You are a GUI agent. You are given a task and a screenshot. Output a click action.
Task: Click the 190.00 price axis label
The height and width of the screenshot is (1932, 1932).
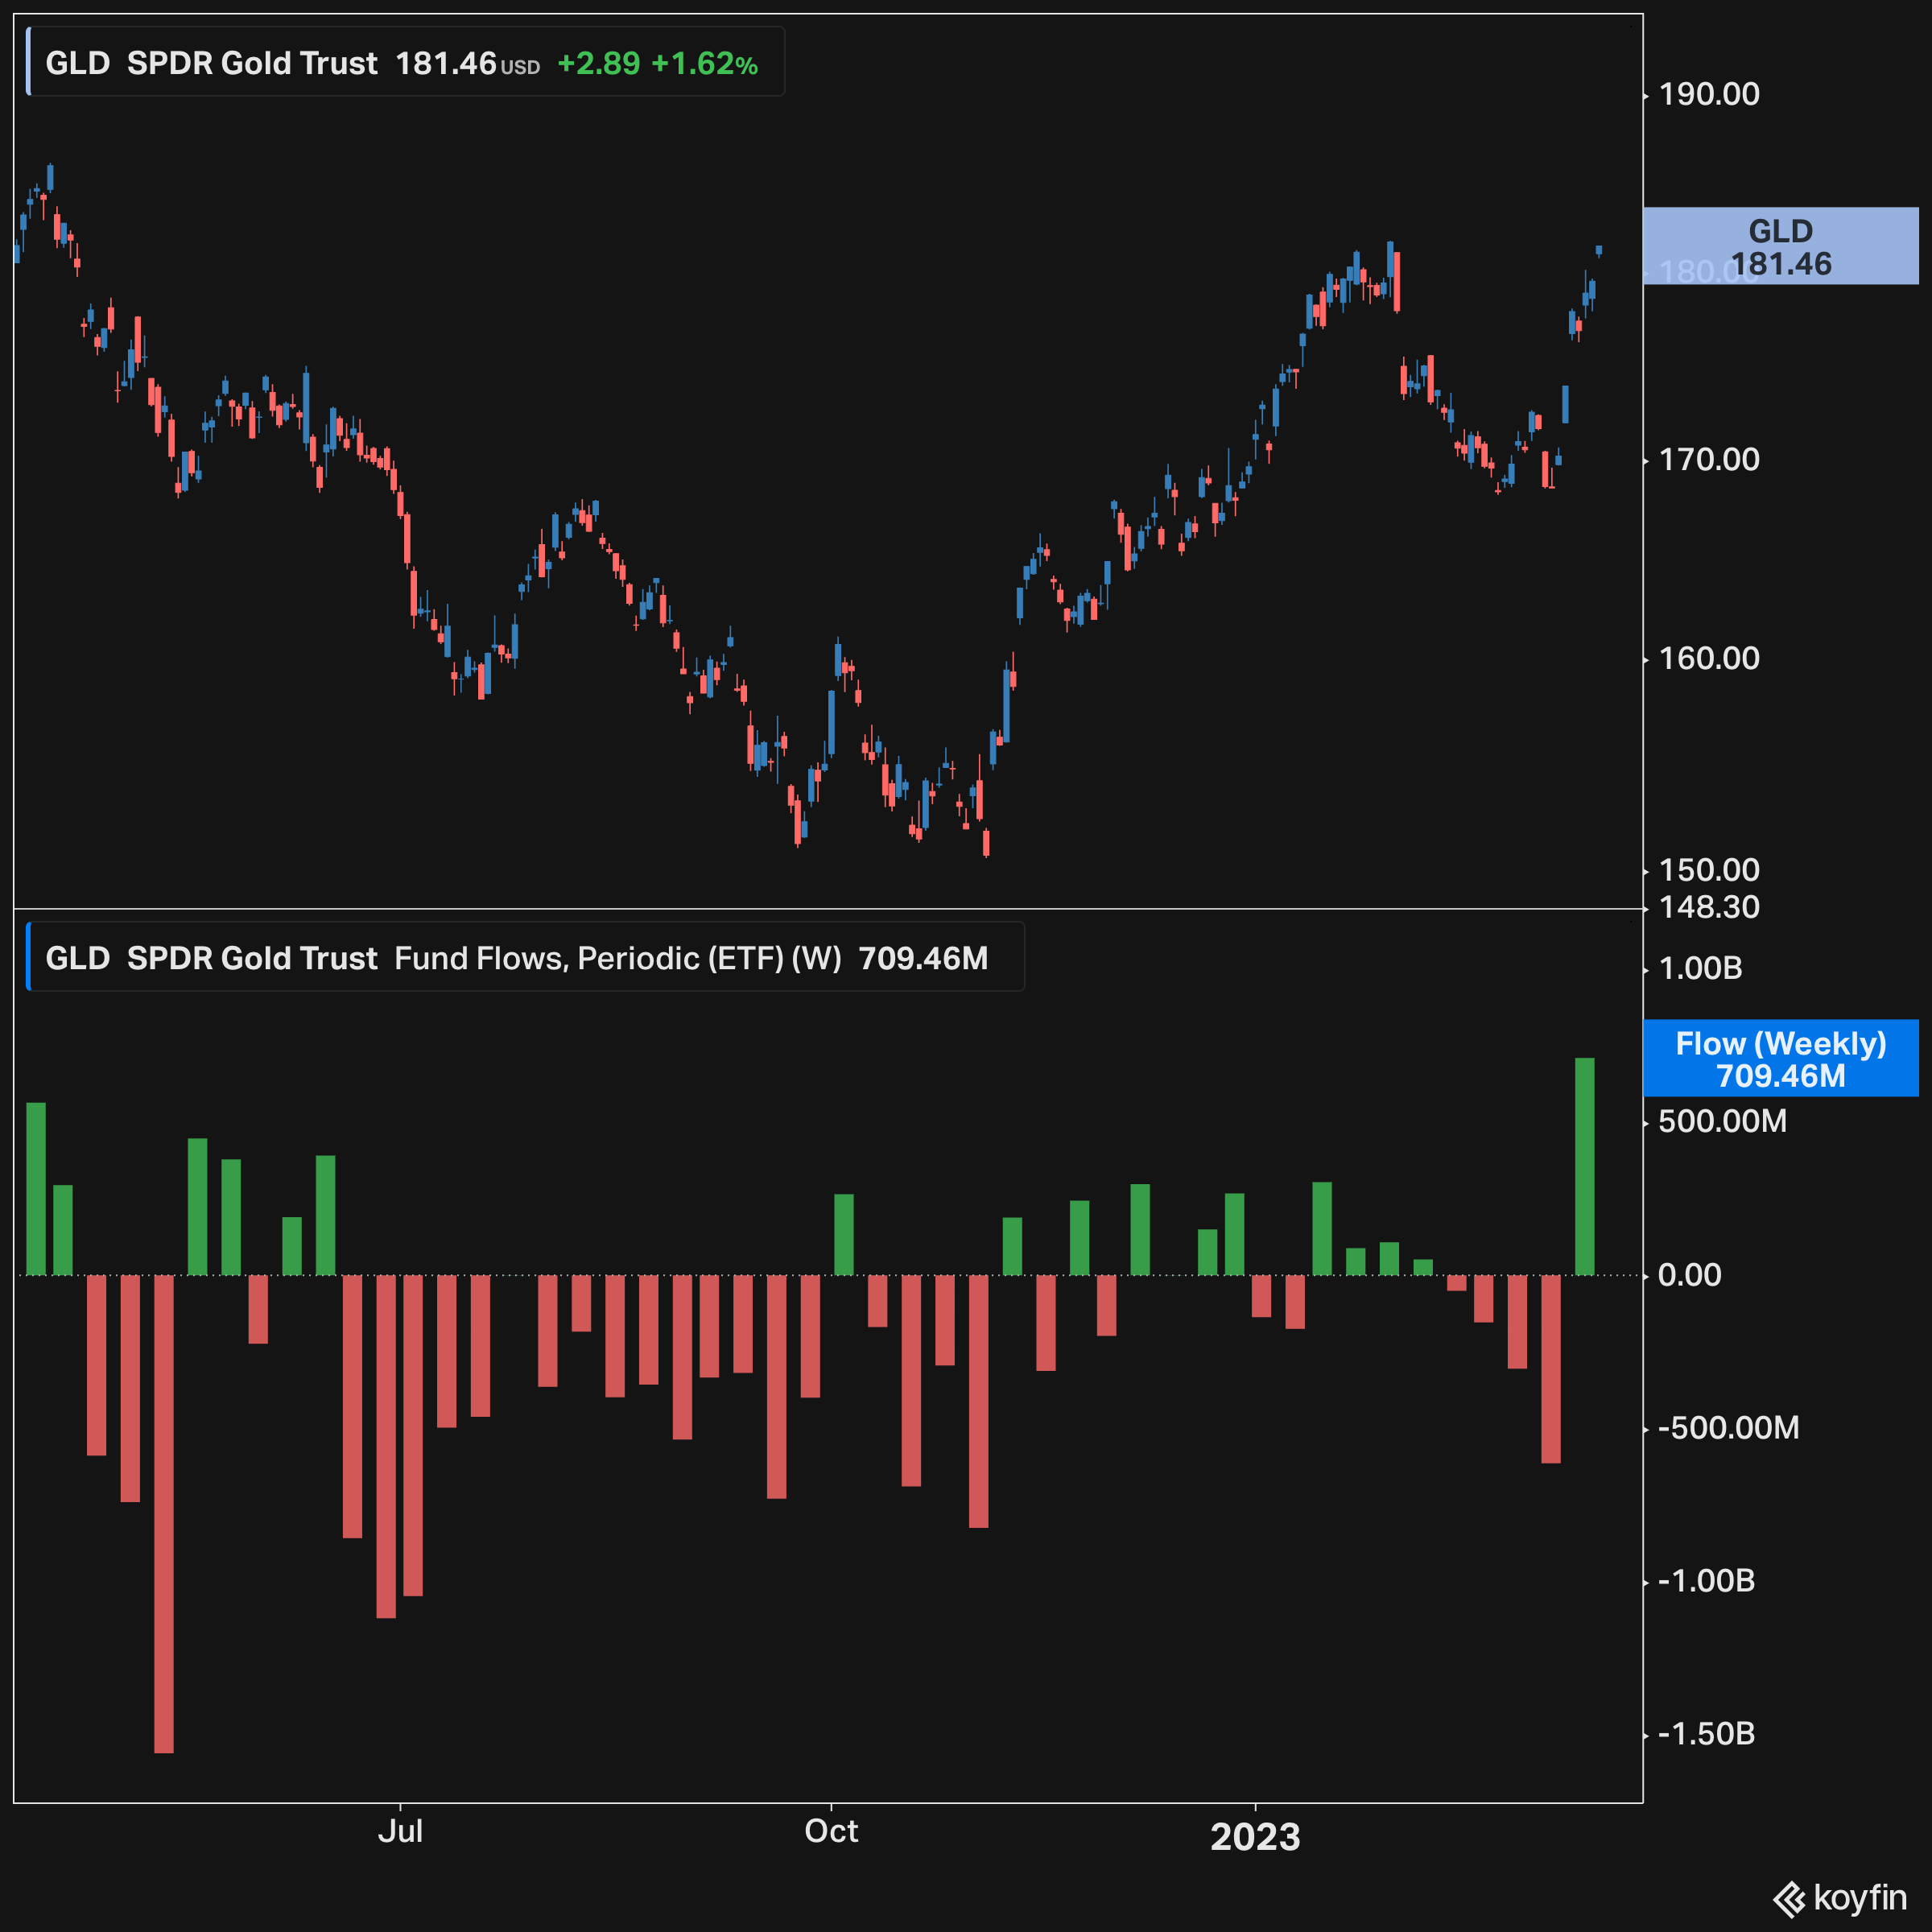coord(1709,94)
